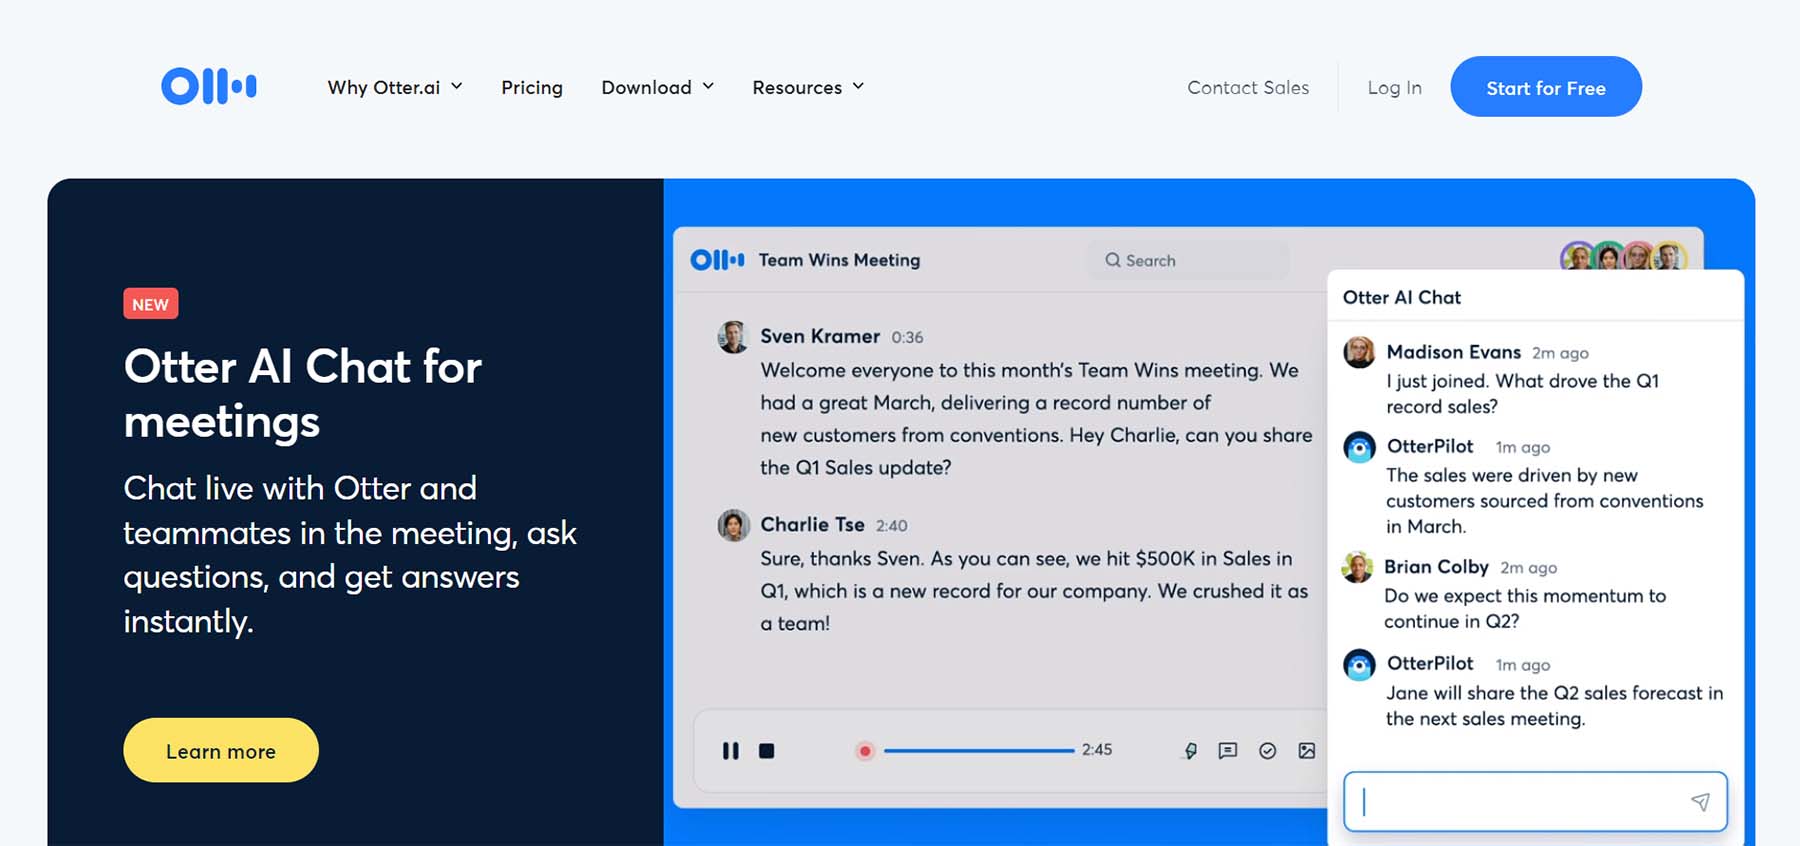The height and width of the screenshot is (846, 1800).
Task: Click the Learn more button
Action: pyautogui.click(x=221, y=750)
